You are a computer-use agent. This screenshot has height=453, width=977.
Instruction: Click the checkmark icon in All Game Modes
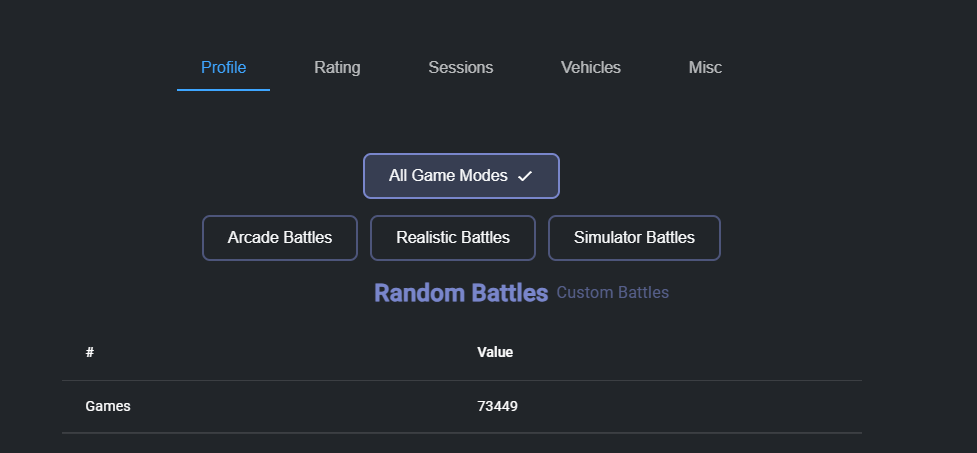click(525, 176)
